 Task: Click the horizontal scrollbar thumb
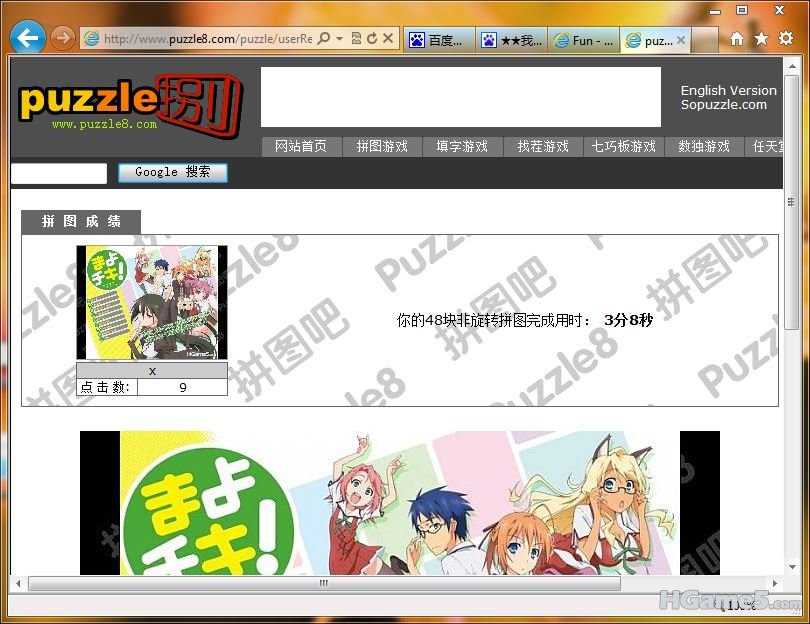coord(324,583)
